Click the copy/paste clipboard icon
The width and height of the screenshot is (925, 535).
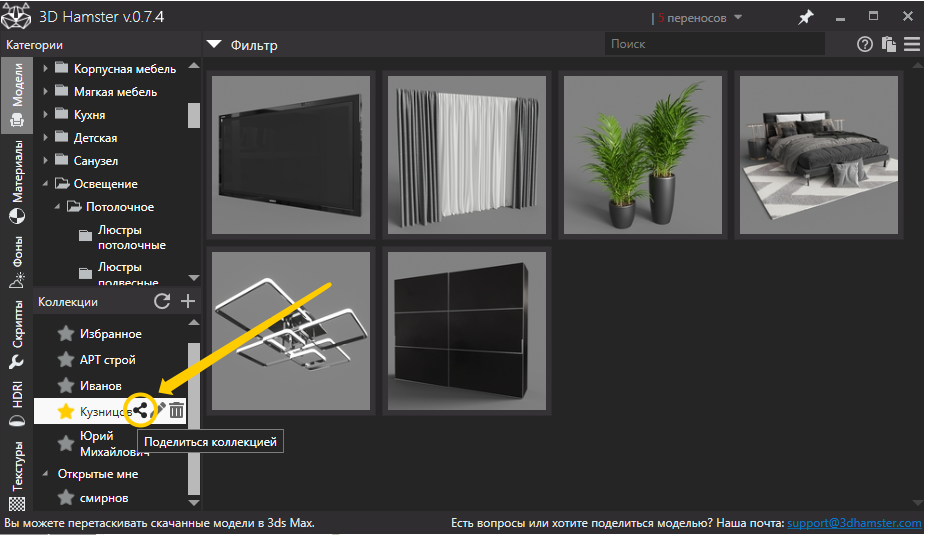pyautogui.click(x=888, y=44)
